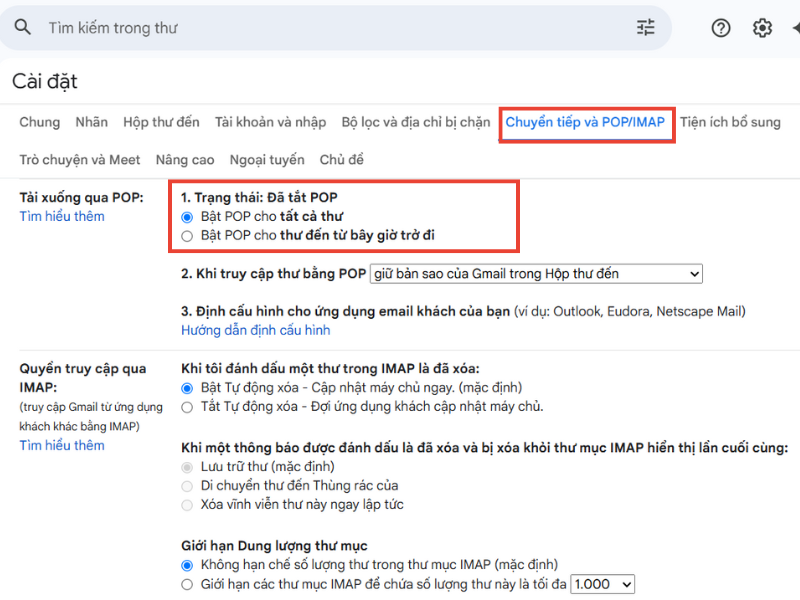The height and width of the screenshot is (600, 800).
Task: Choose move message to Trash option
Action: tap(185, 486)
